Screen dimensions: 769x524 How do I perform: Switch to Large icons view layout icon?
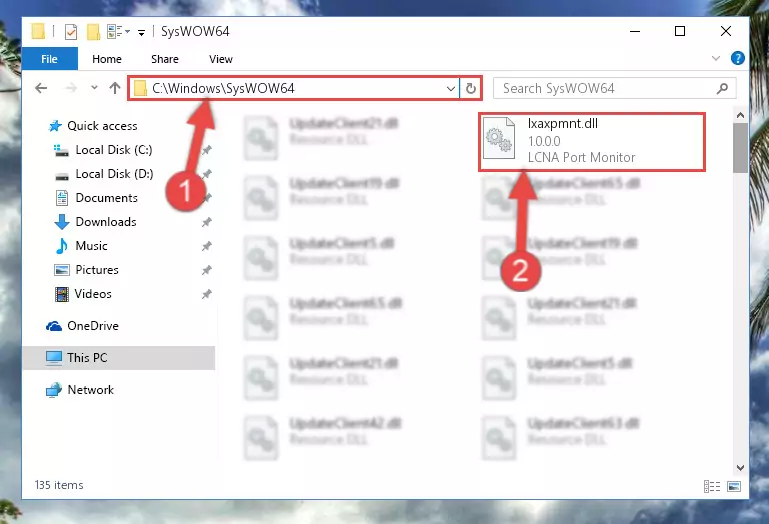point(734,486)
